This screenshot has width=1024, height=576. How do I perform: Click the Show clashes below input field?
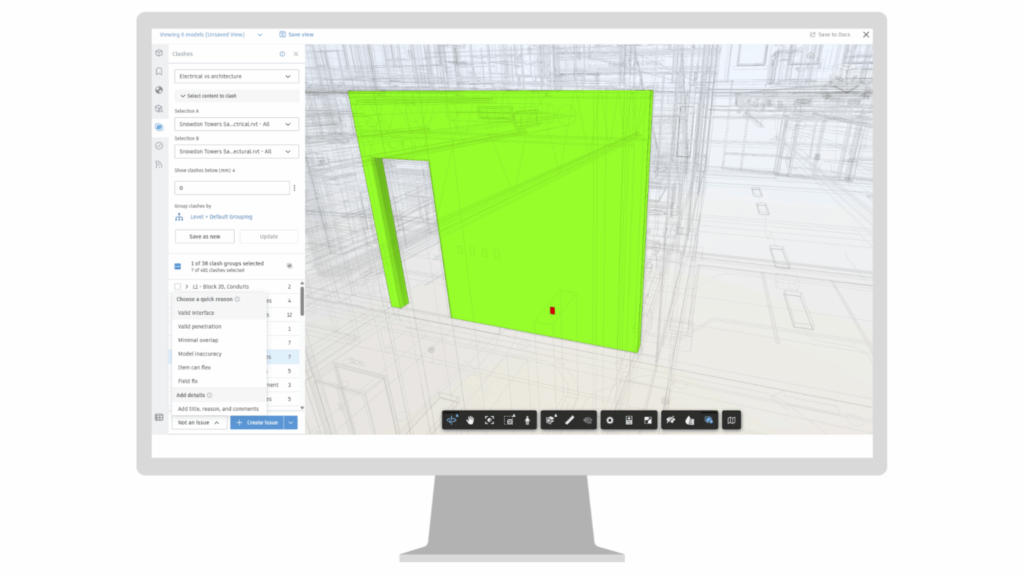[x=233, y=187]
